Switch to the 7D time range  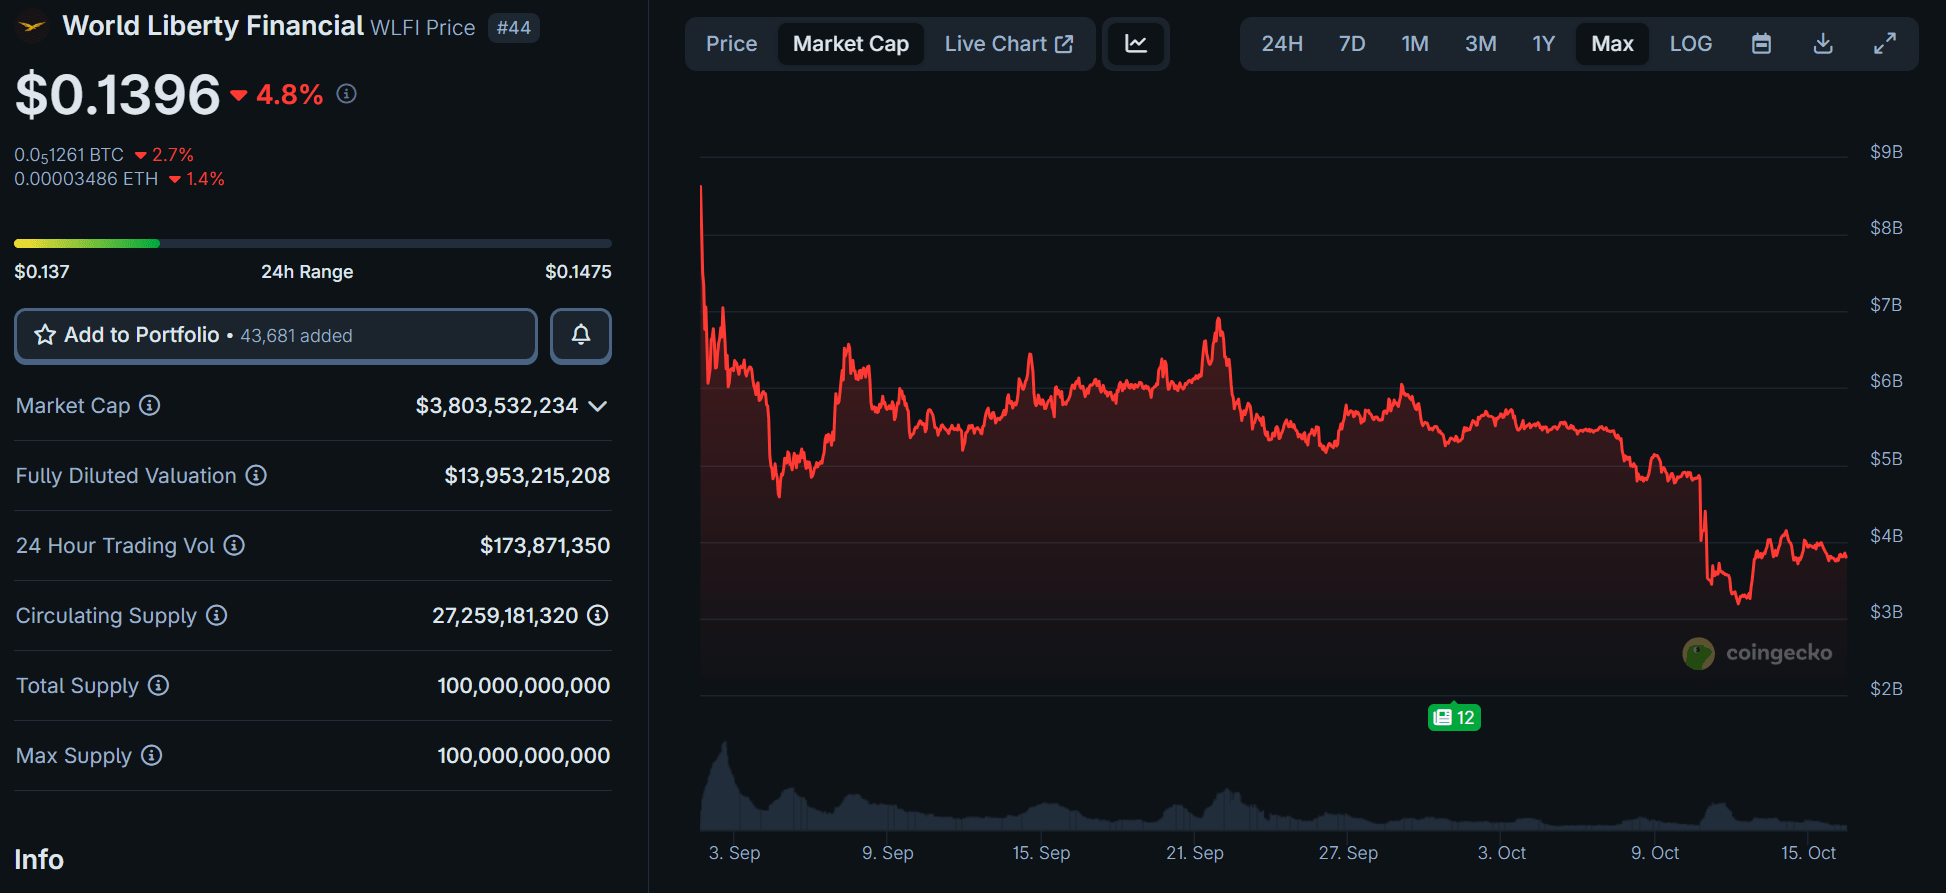click(x=1351, y=44)
